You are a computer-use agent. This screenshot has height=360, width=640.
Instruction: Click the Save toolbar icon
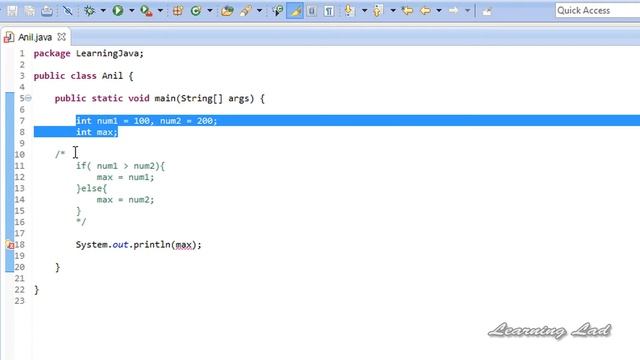pos(12,11)
